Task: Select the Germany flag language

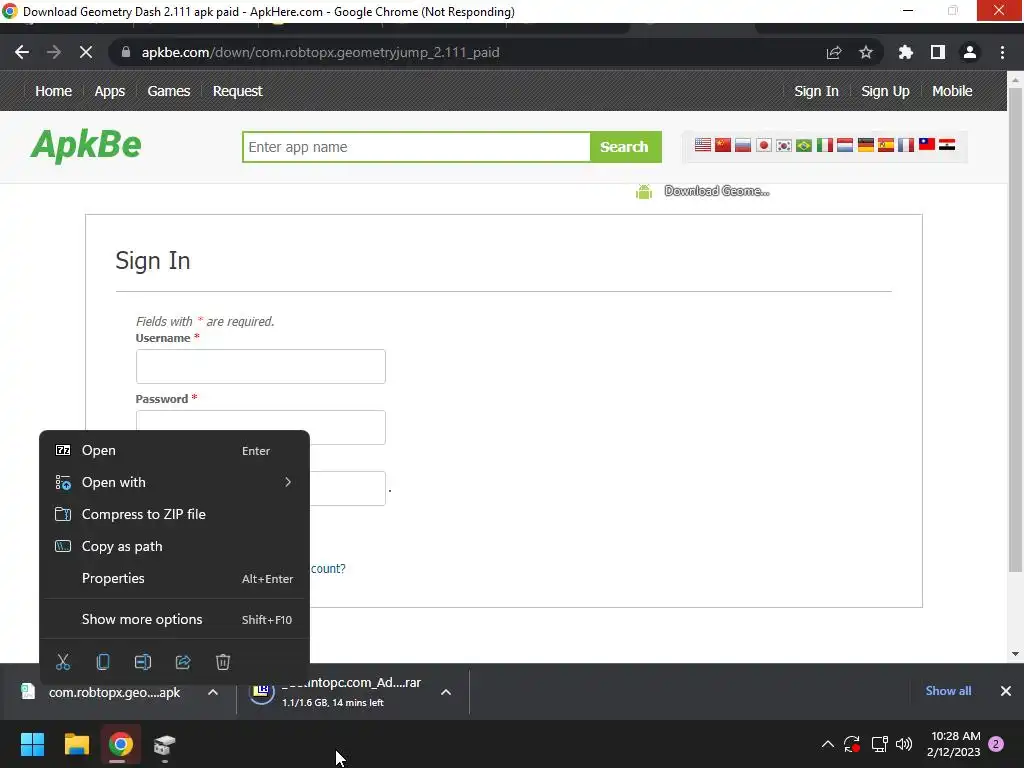Action: [x=865, y=145]
